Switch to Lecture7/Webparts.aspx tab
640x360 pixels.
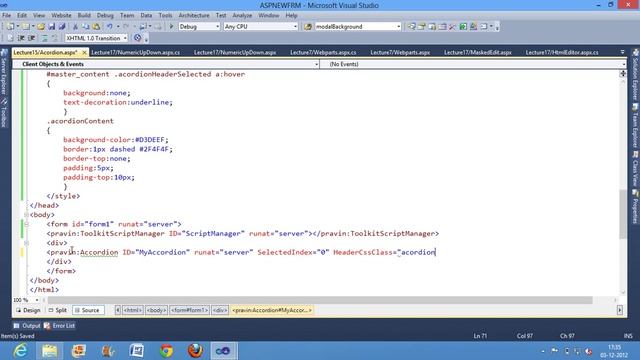coord(400,53)
